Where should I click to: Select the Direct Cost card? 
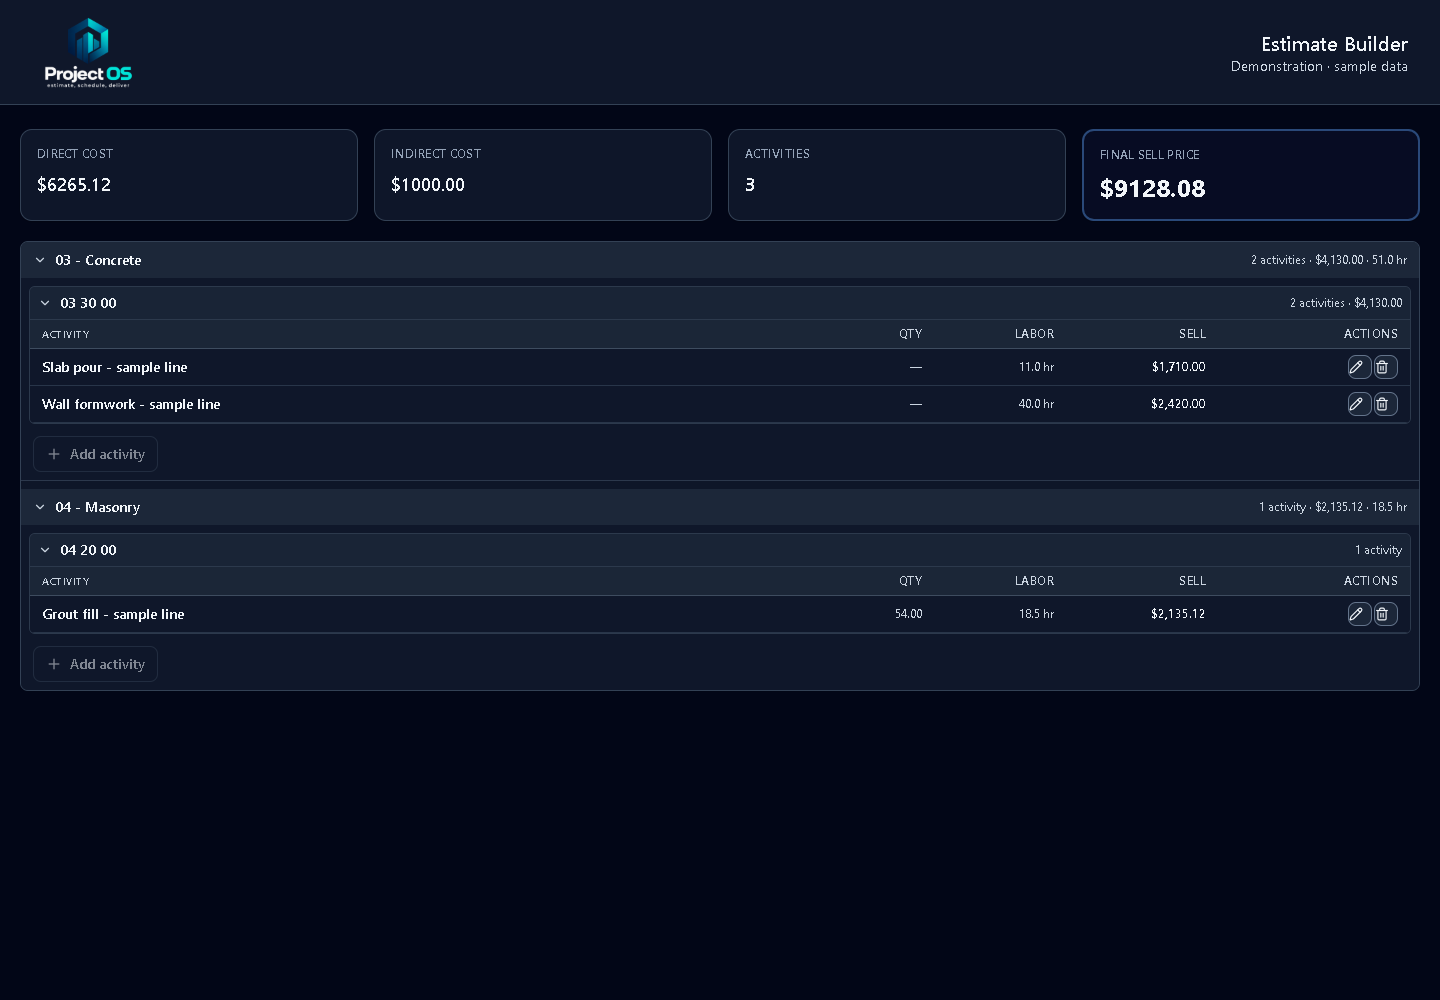pyautogui.click(x=189, y=175)
